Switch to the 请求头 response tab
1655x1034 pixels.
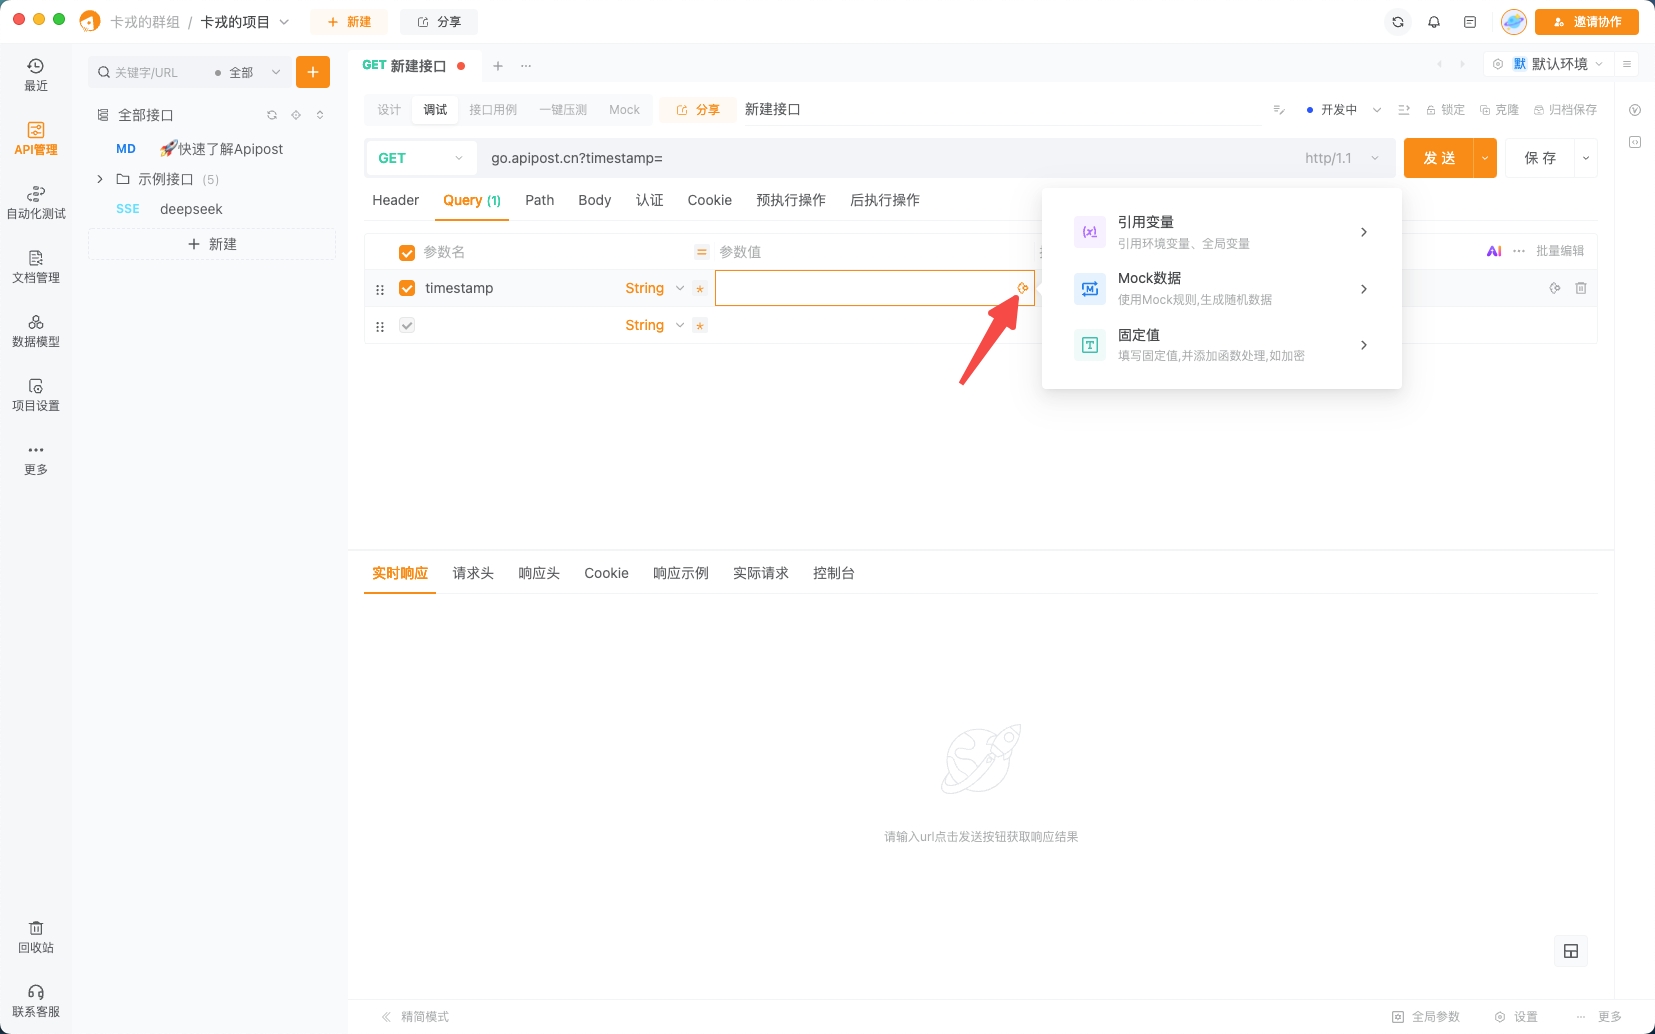[x=473, y=573]
